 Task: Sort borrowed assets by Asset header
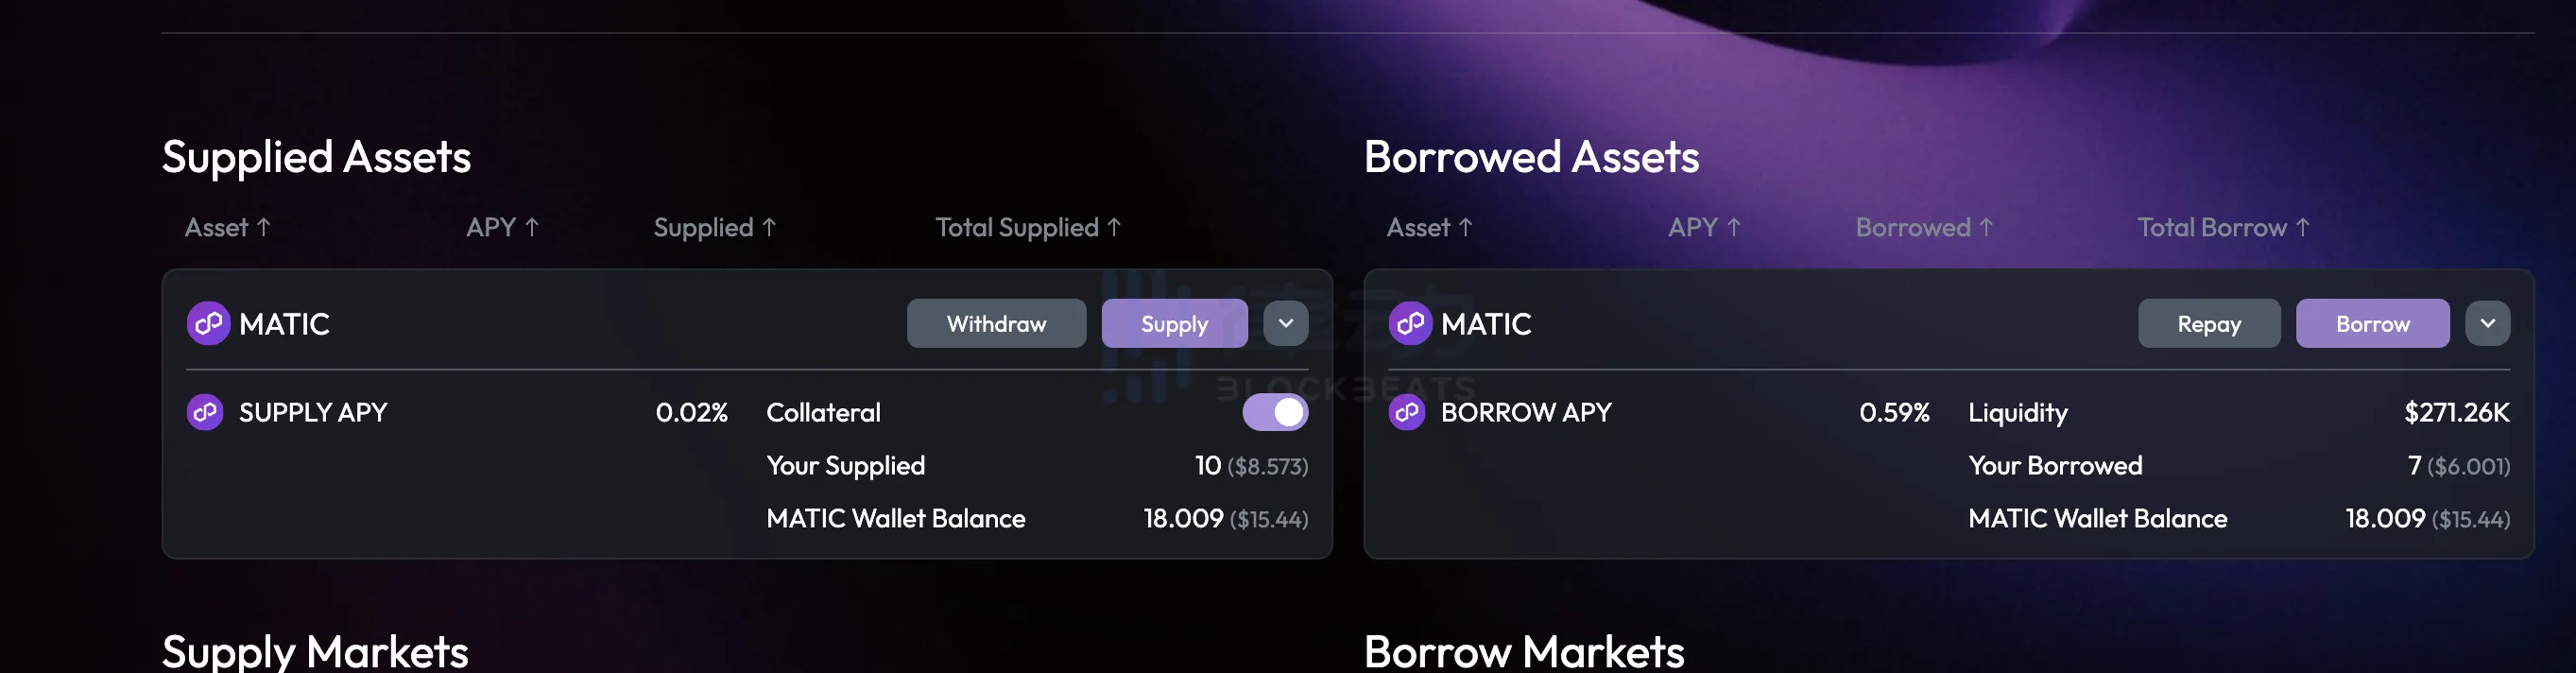(1418, 227)
